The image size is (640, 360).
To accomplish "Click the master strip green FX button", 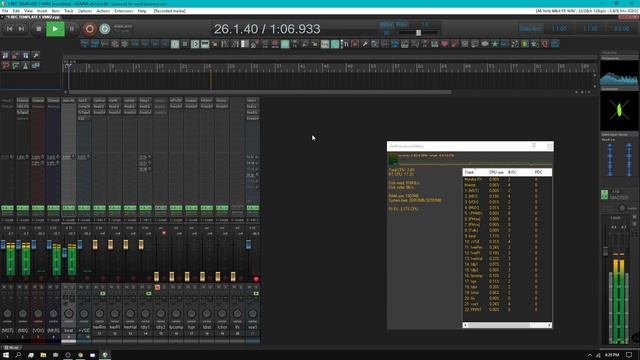I will (604, 195).
